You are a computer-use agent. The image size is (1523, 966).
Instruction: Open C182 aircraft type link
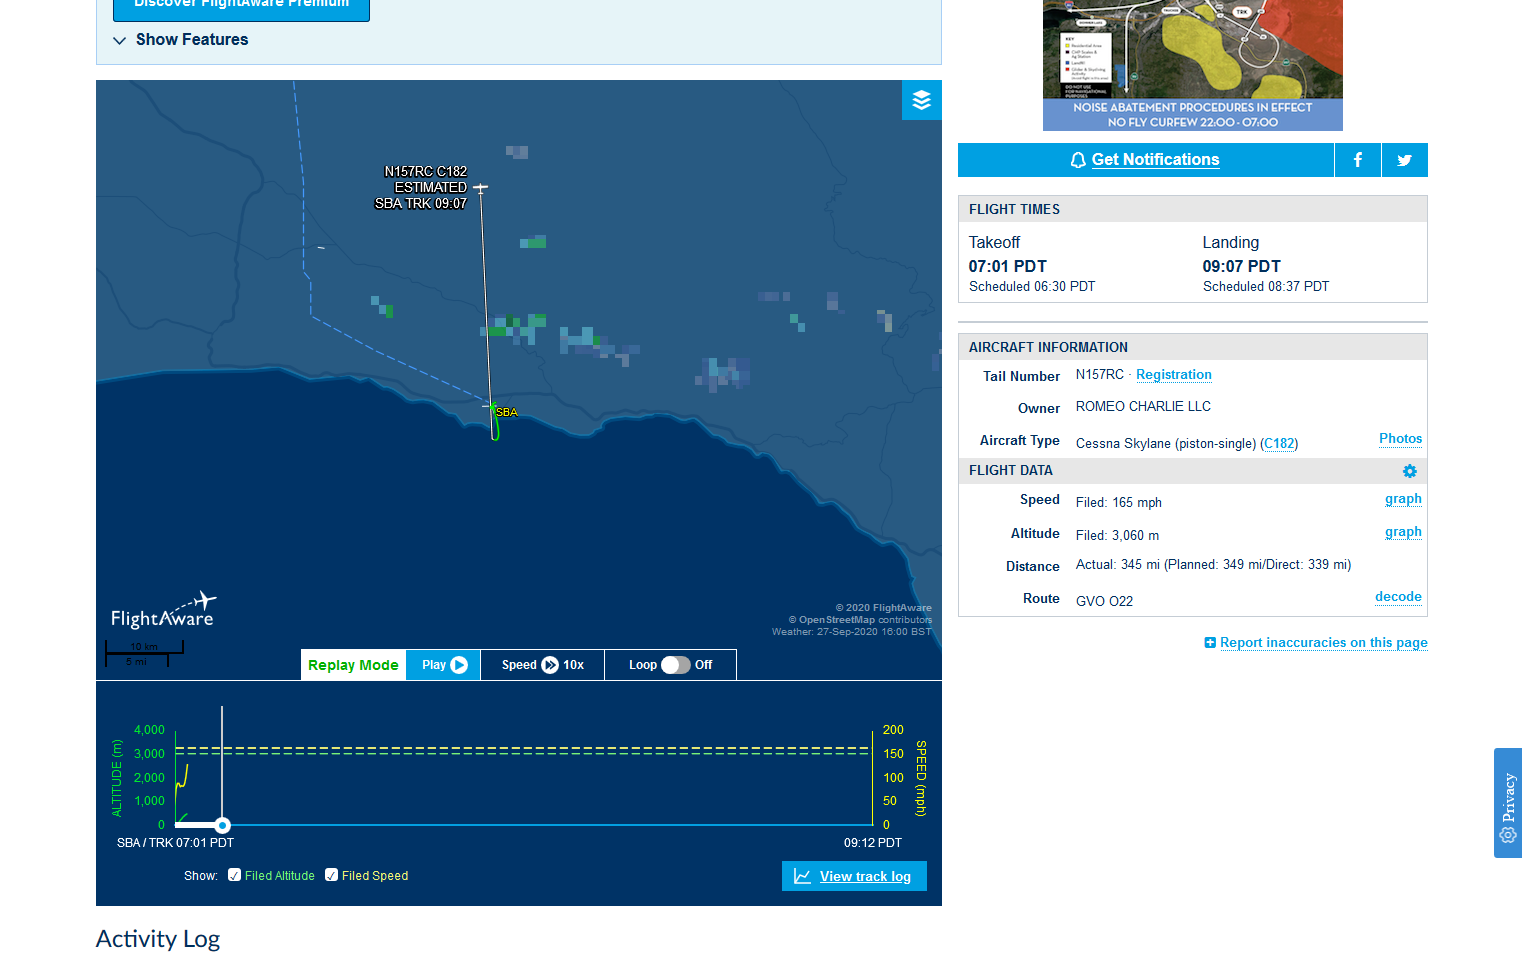tap(1279, 444)
